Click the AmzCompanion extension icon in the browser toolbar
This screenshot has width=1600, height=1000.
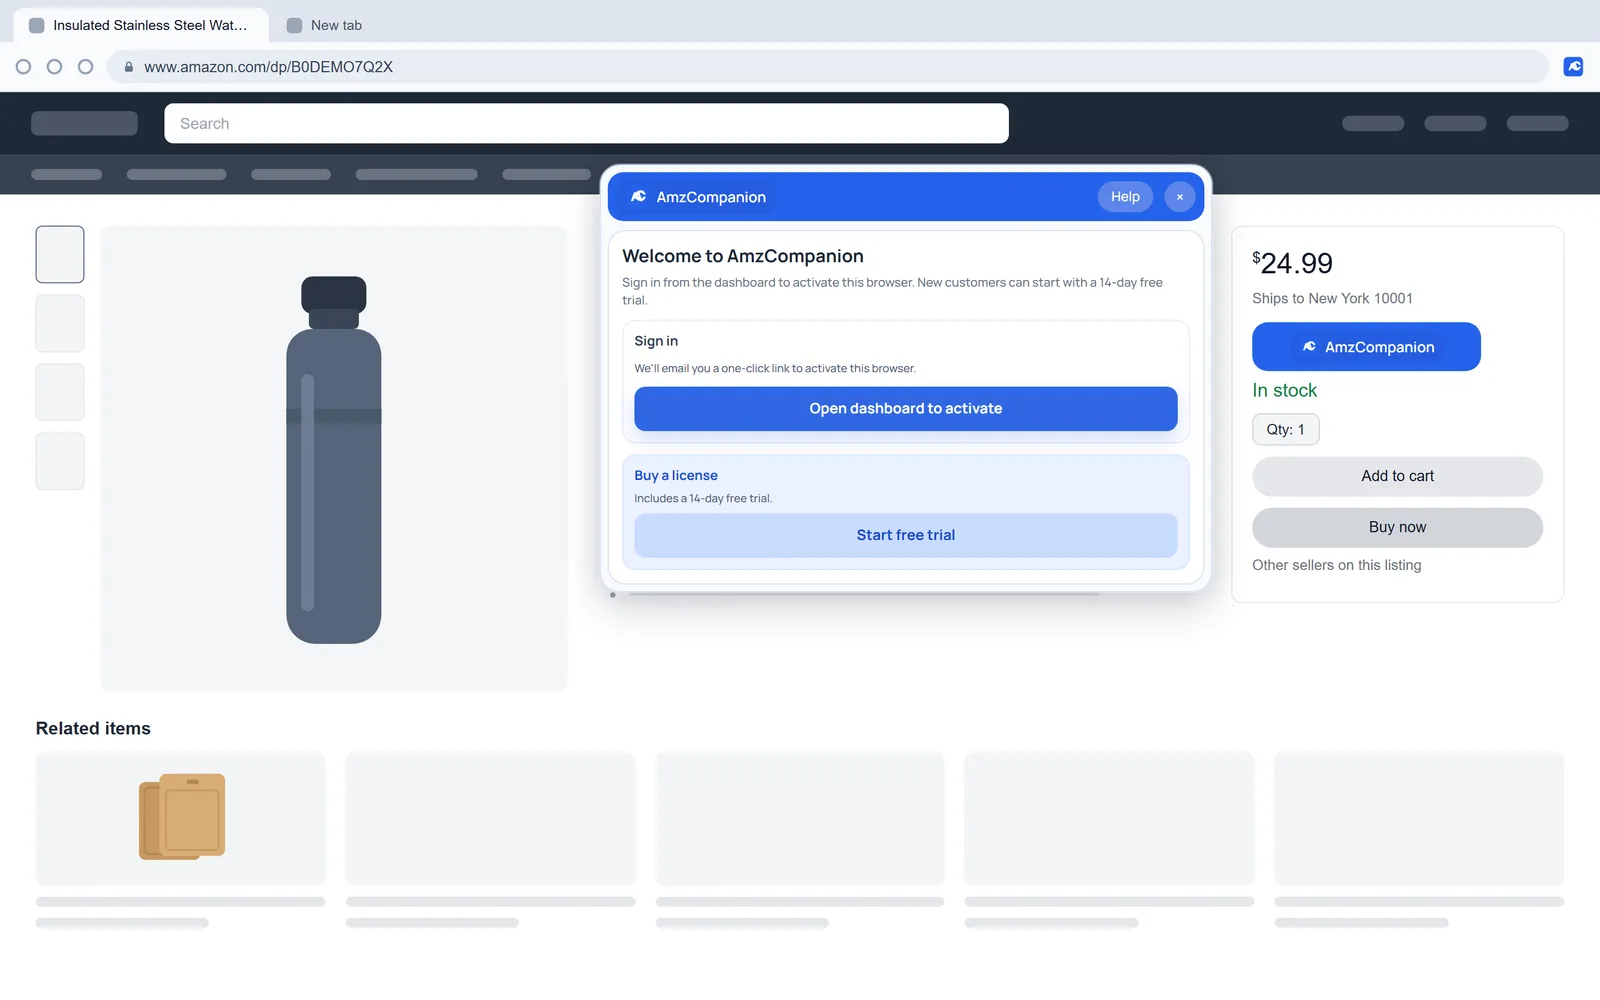point(1573,67)
